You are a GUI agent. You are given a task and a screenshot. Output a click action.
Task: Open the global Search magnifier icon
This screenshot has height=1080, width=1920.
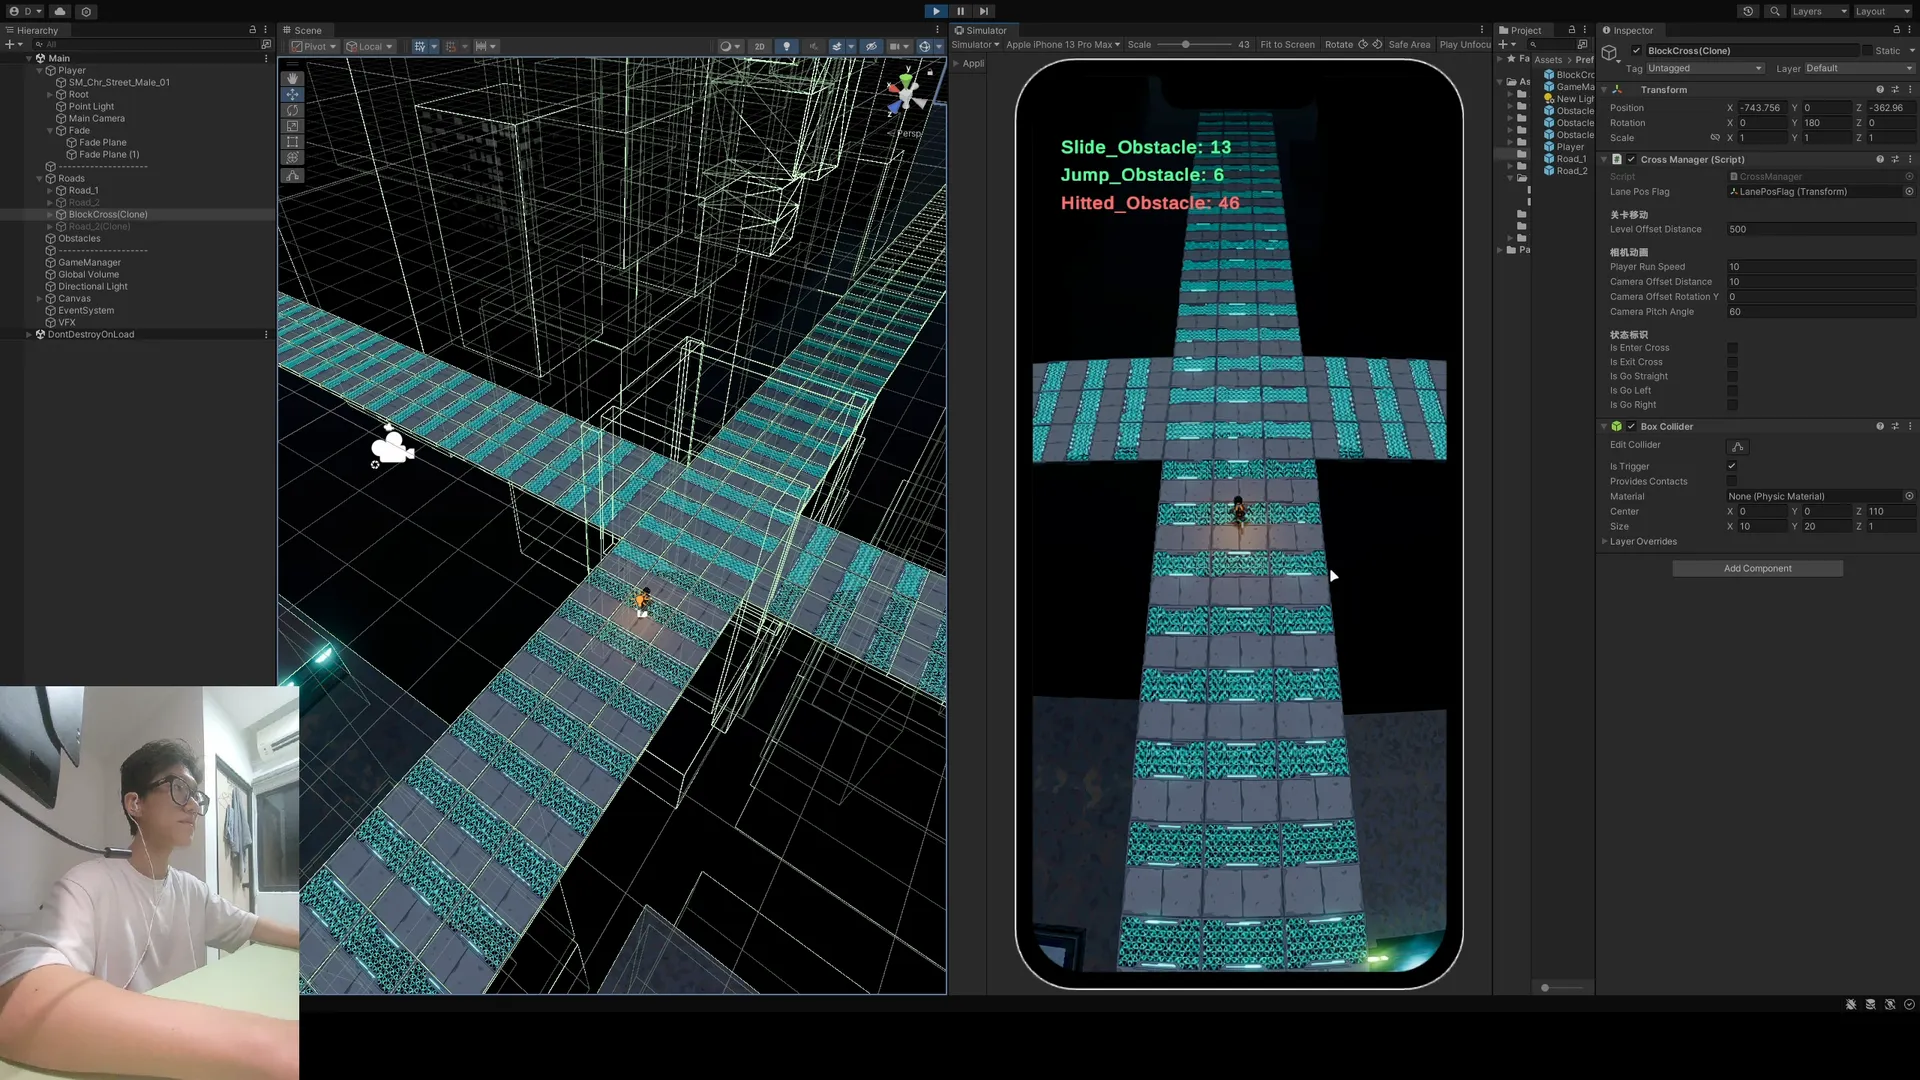pyautogui.click(x=1774, y=11)
